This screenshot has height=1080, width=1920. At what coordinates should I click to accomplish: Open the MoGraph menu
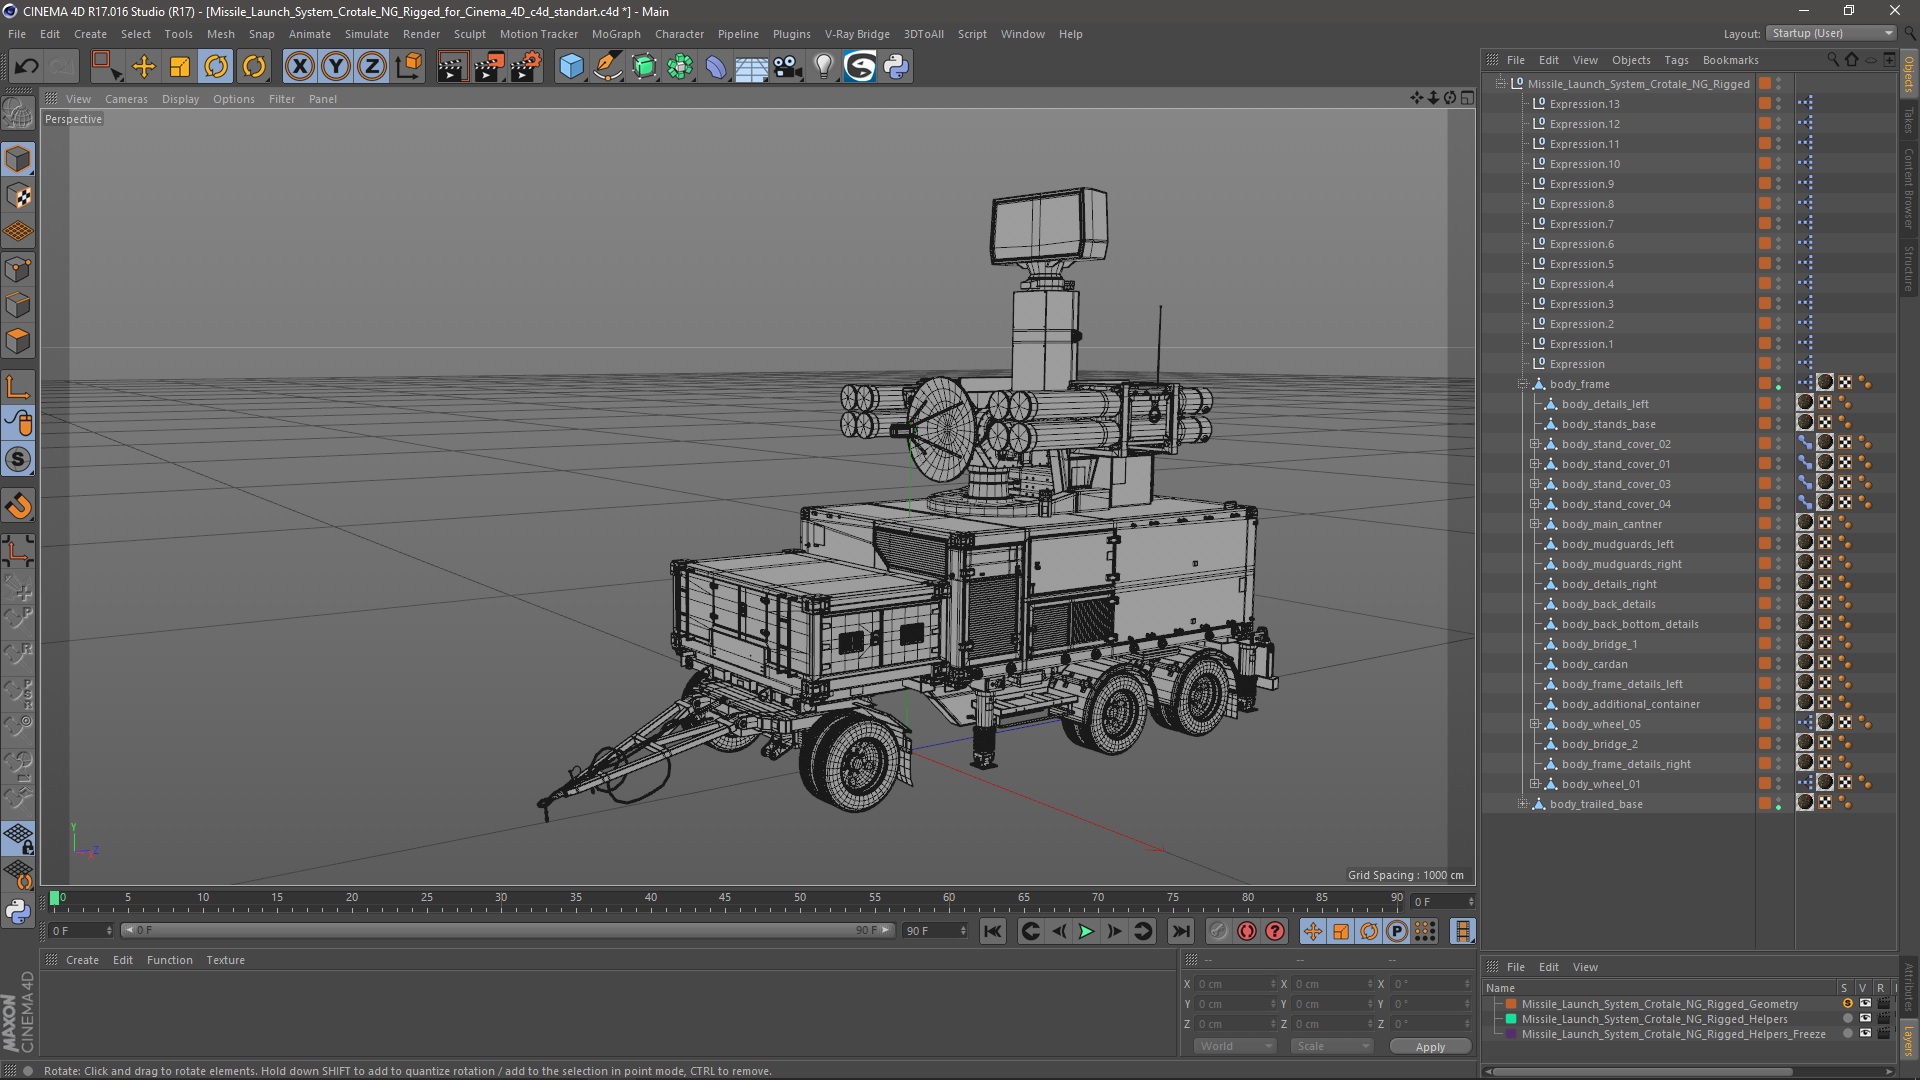pos(615,34)
